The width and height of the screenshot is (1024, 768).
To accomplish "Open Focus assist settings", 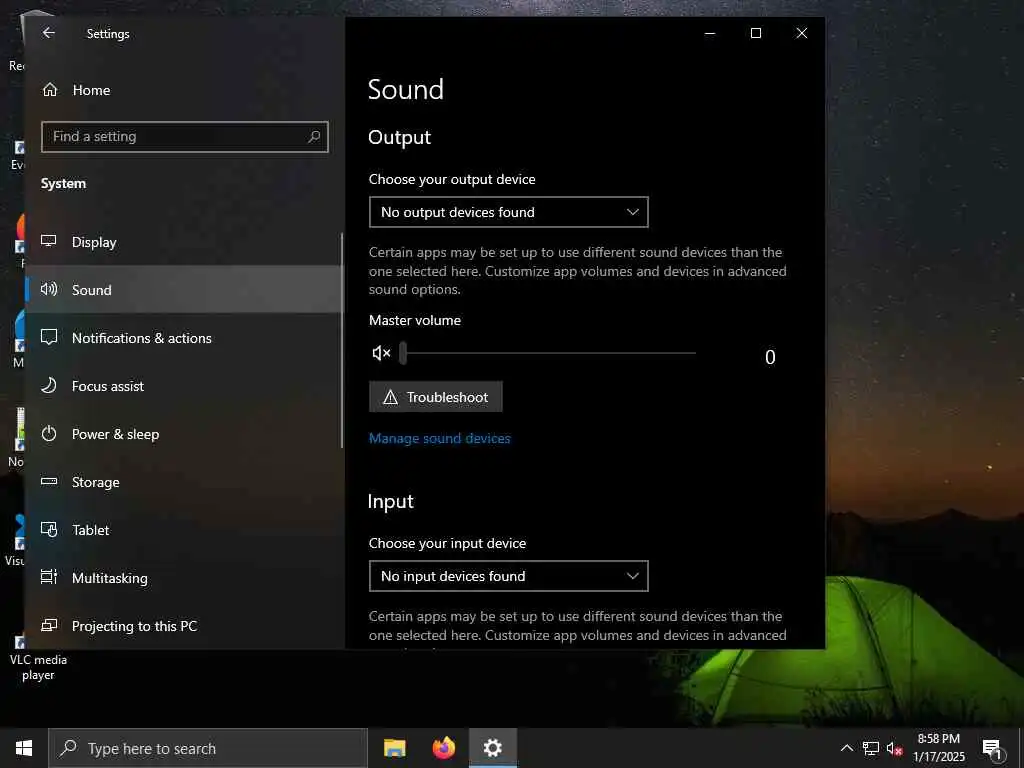I will pyautogui.click(x=184, y=386).
